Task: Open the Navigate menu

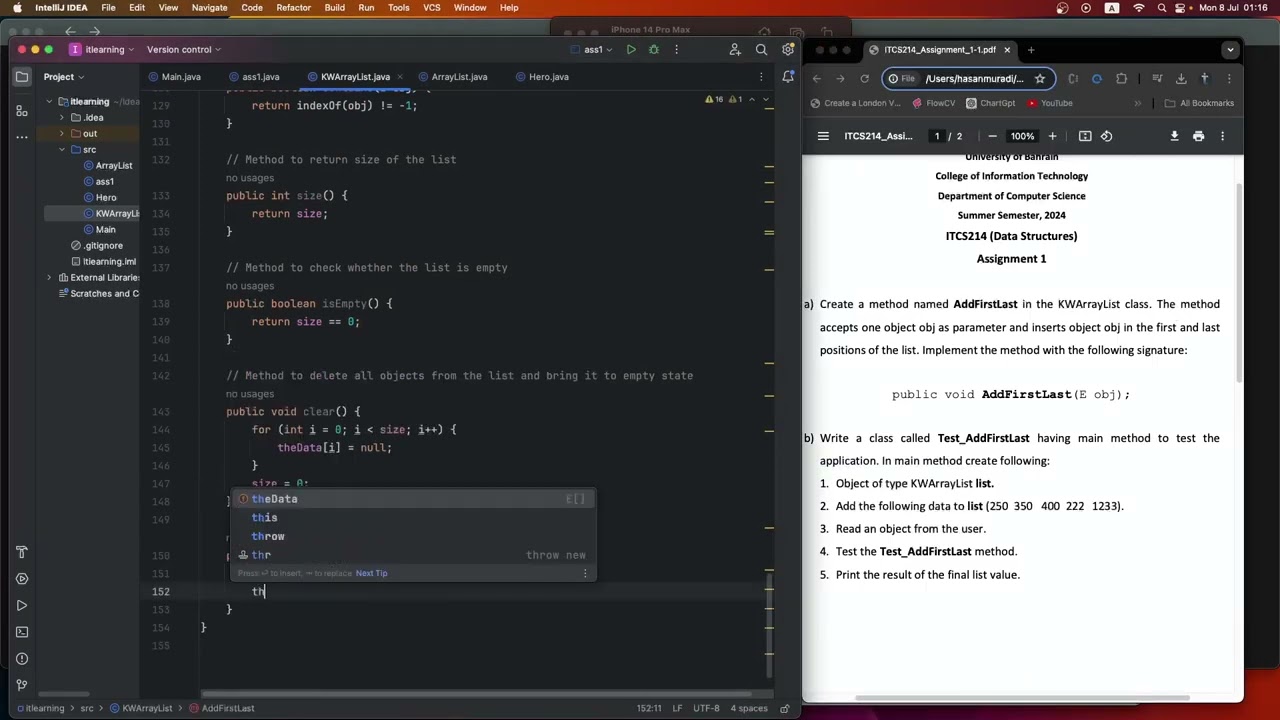Action: (209, 8)
